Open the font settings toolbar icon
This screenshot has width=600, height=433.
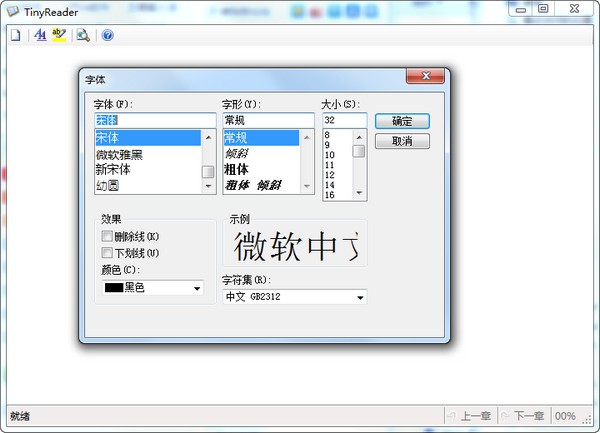pyautogui.click(x=40, y=35)
